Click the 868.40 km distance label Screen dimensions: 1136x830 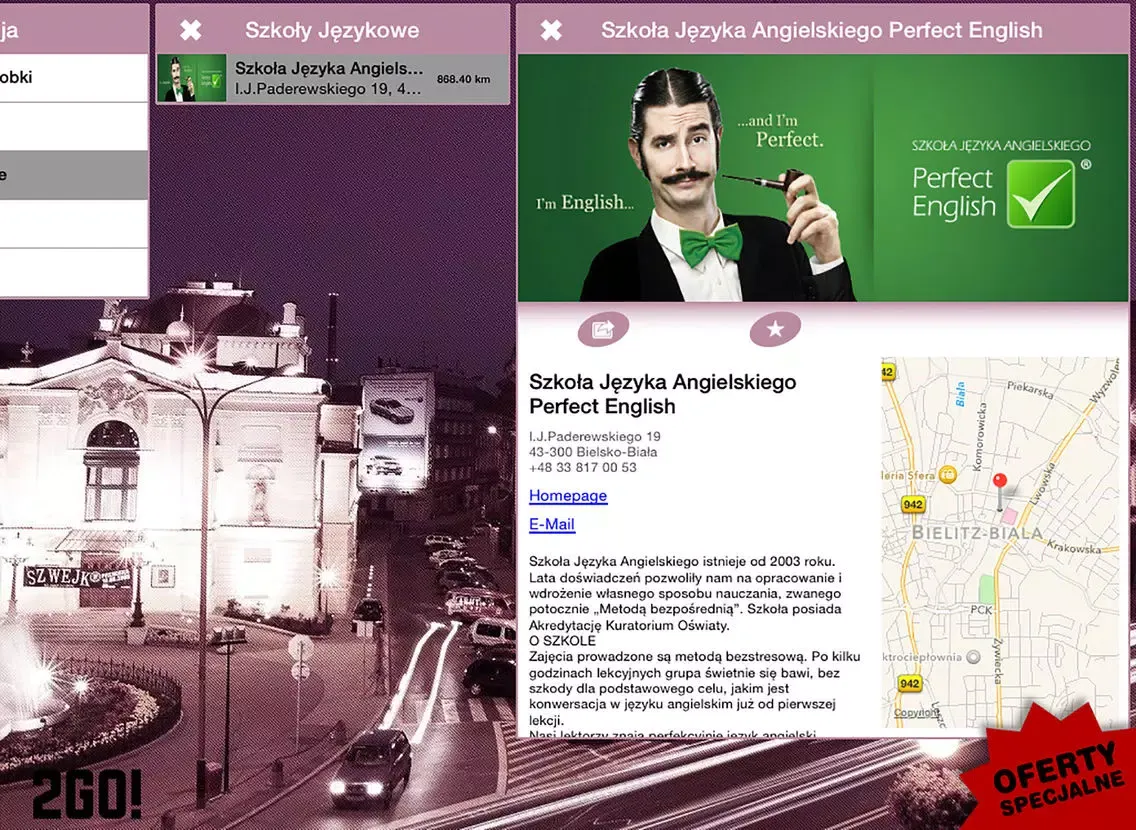[464, 79]
